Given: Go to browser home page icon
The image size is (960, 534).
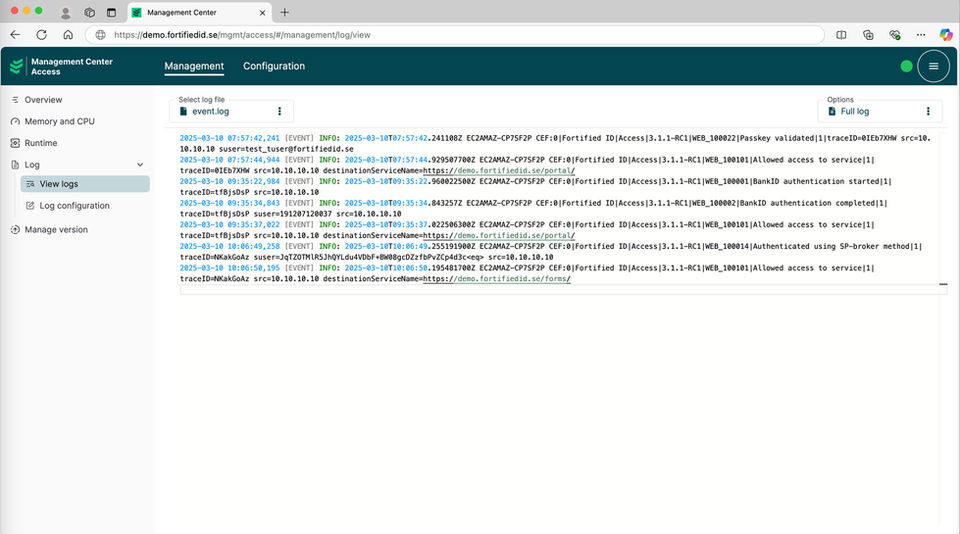Looking at the screenshot, I should coord(68,35).
